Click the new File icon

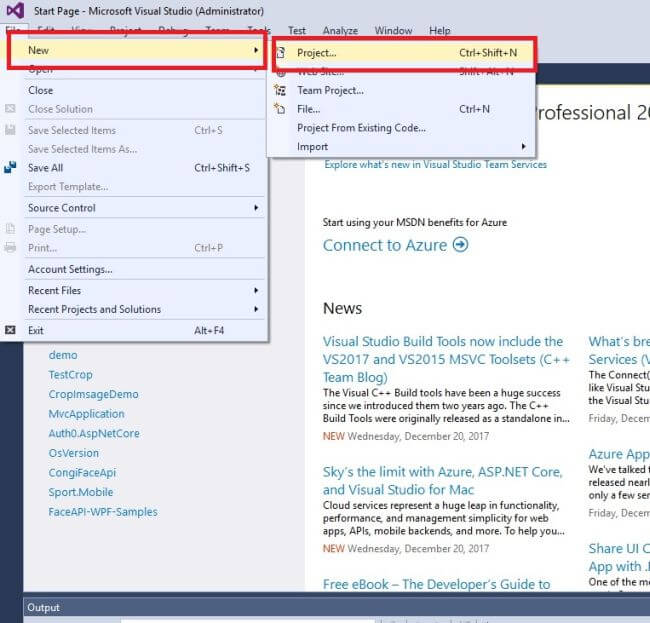pyautogui.click(x=279, y=109)
